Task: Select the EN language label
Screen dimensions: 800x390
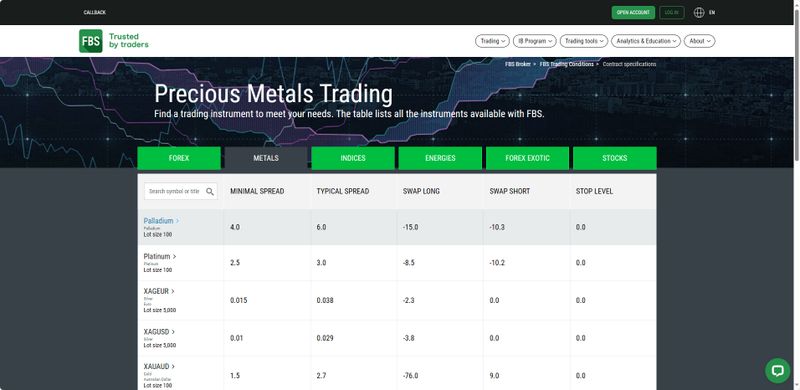Action: (x=712, y=13)
